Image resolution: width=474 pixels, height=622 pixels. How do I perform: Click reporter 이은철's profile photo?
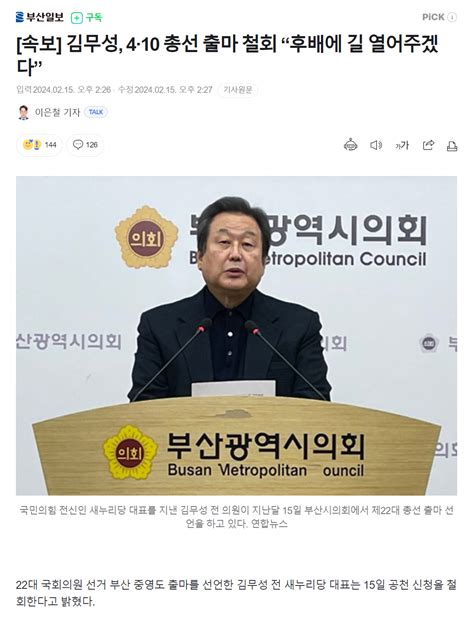(23, 112)
